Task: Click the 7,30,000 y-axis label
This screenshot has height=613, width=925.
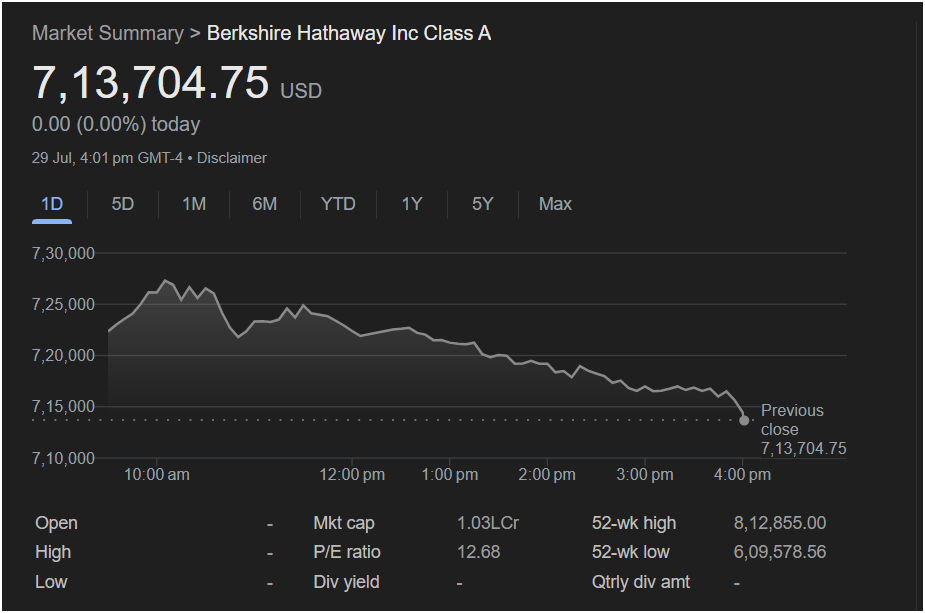Action: 63,254
